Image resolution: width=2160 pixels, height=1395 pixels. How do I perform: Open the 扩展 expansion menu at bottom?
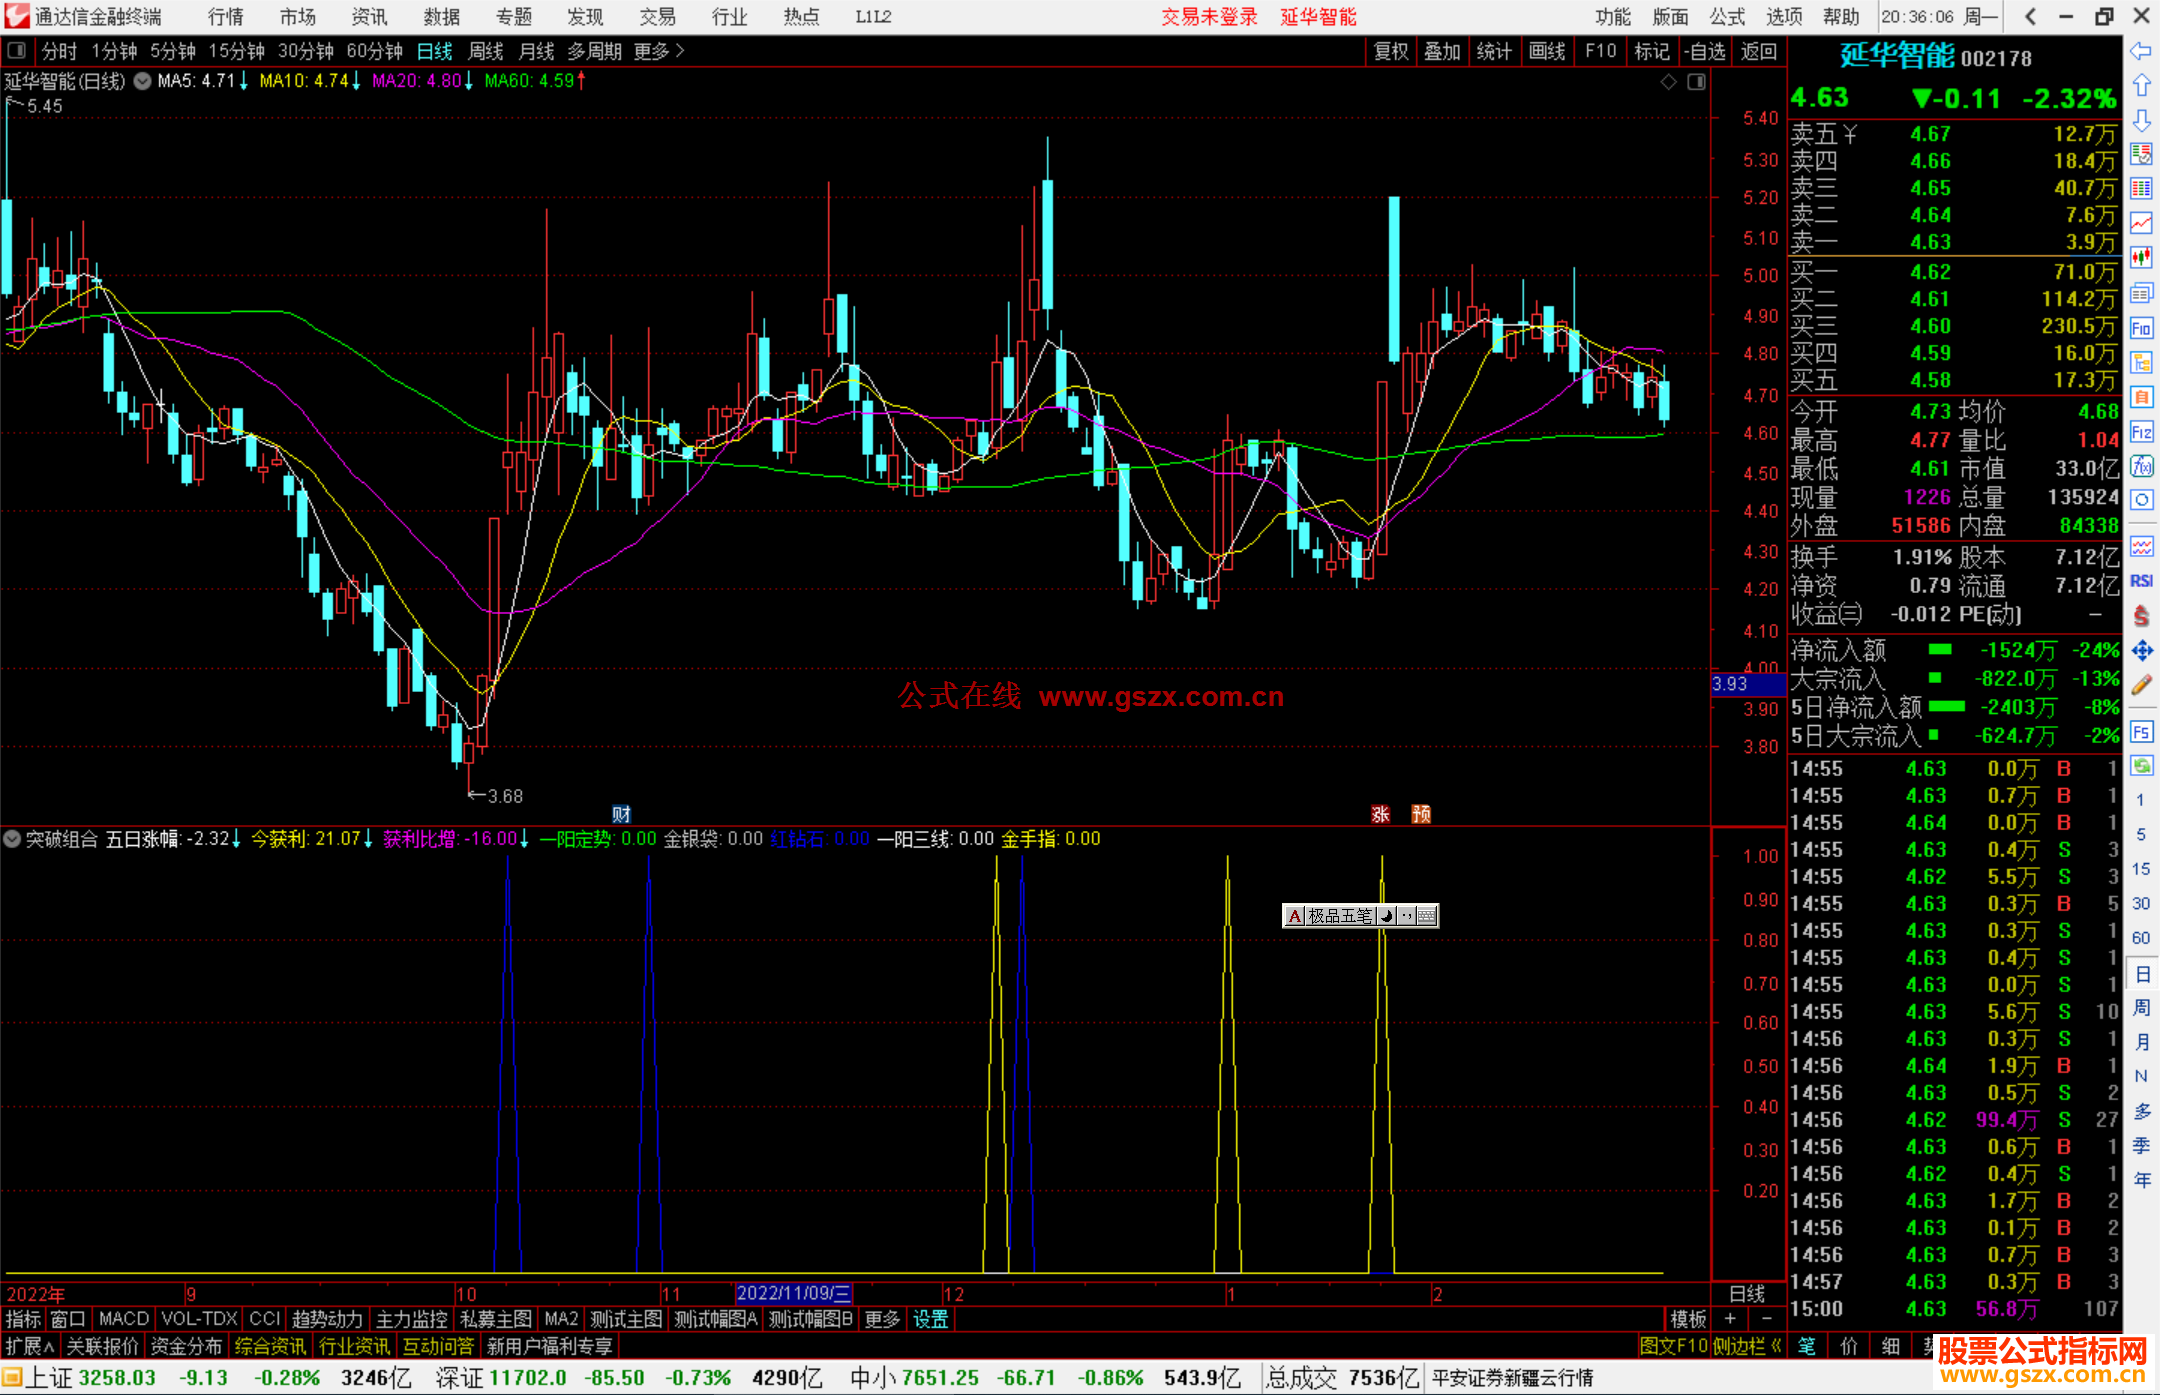coord(29,1346)
